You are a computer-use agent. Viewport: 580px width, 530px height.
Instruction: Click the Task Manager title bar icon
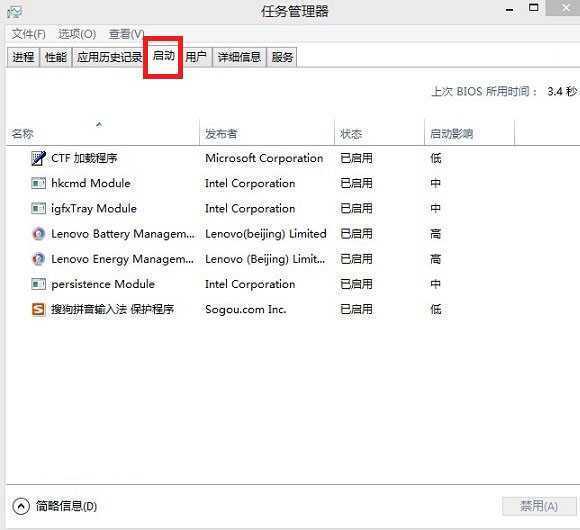coord(15,12)
